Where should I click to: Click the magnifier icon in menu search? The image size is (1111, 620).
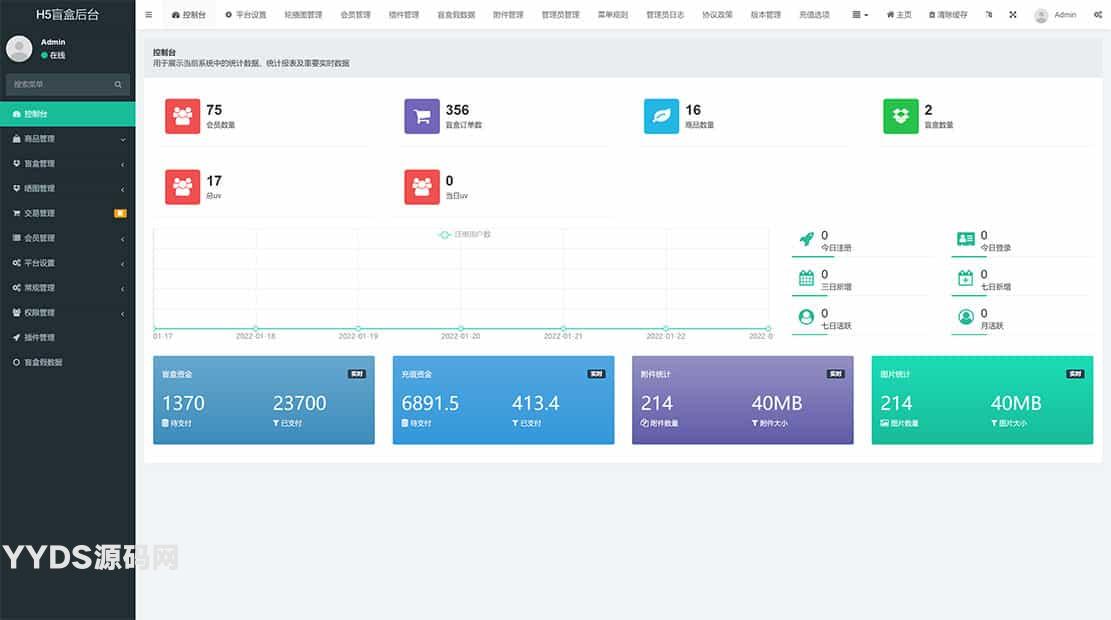click(118, 85)
